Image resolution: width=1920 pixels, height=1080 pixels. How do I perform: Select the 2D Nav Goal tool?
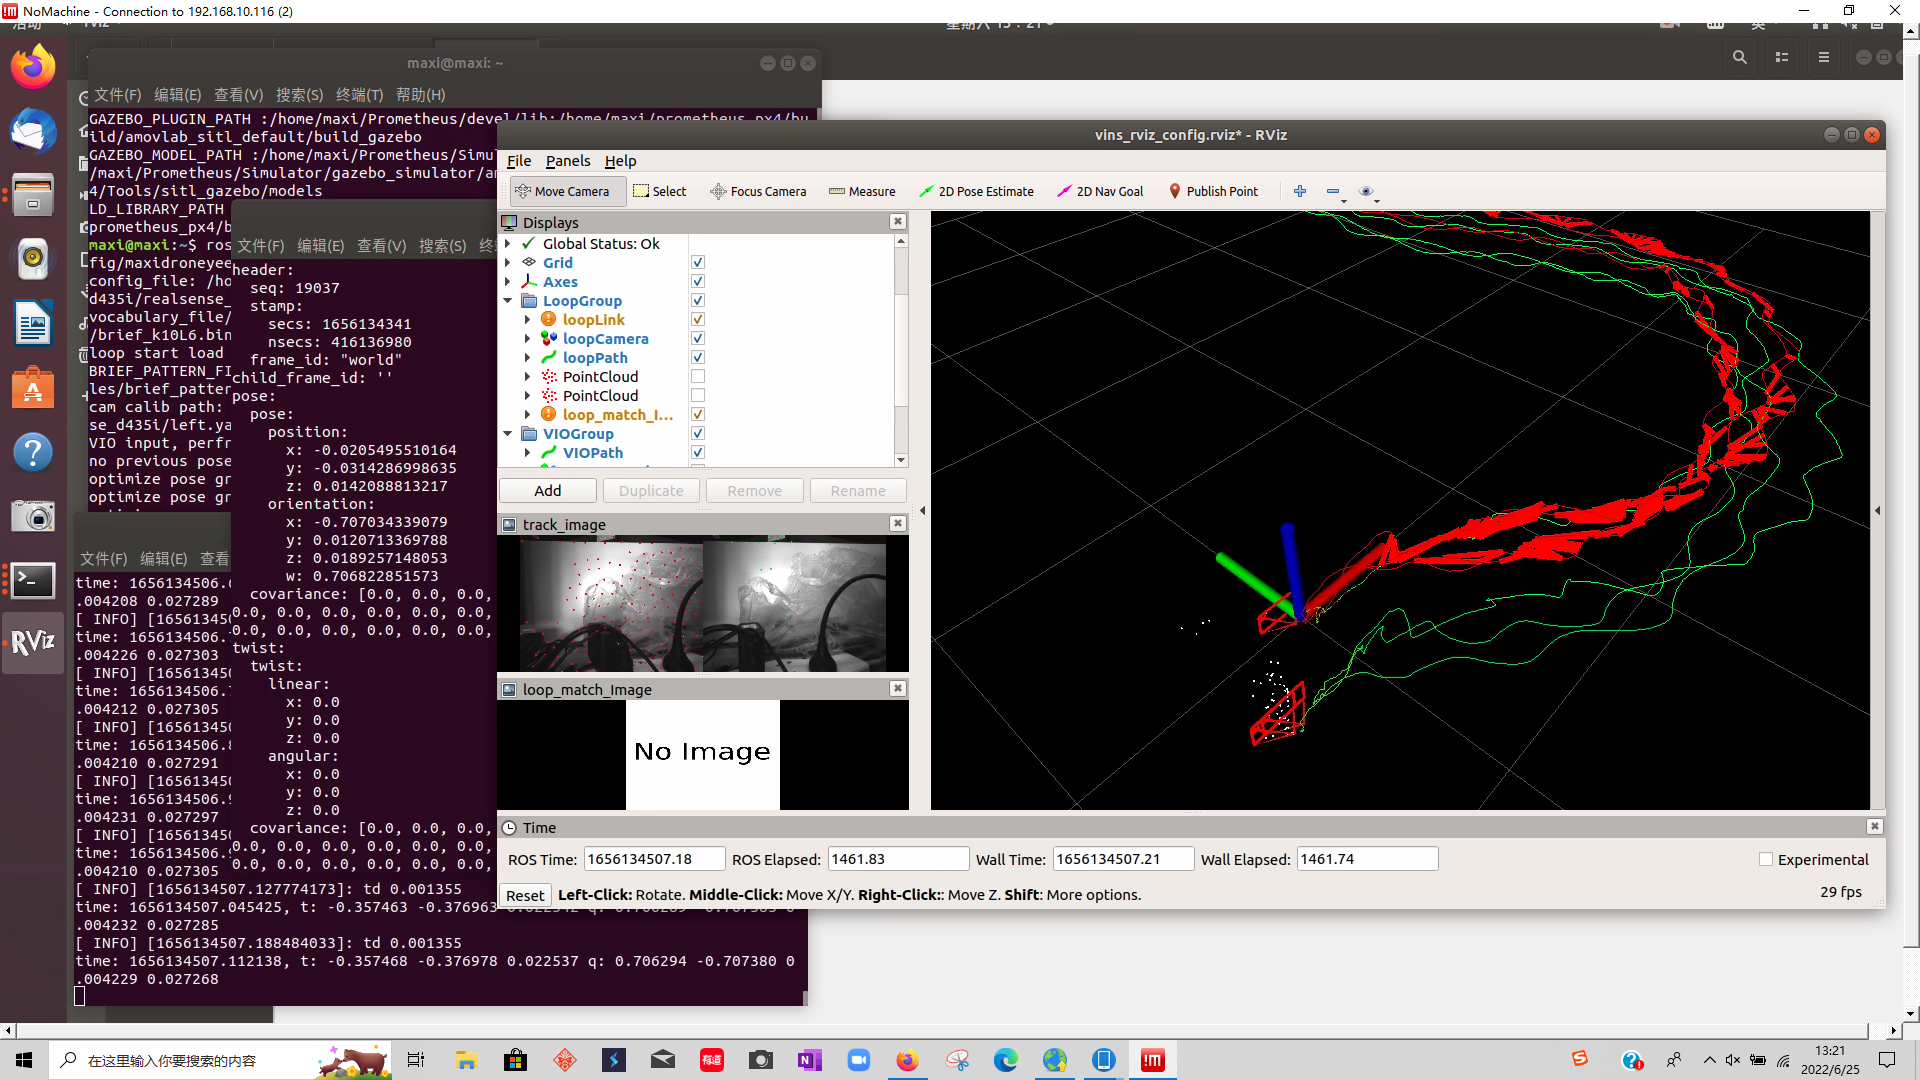pos(1100,191)
